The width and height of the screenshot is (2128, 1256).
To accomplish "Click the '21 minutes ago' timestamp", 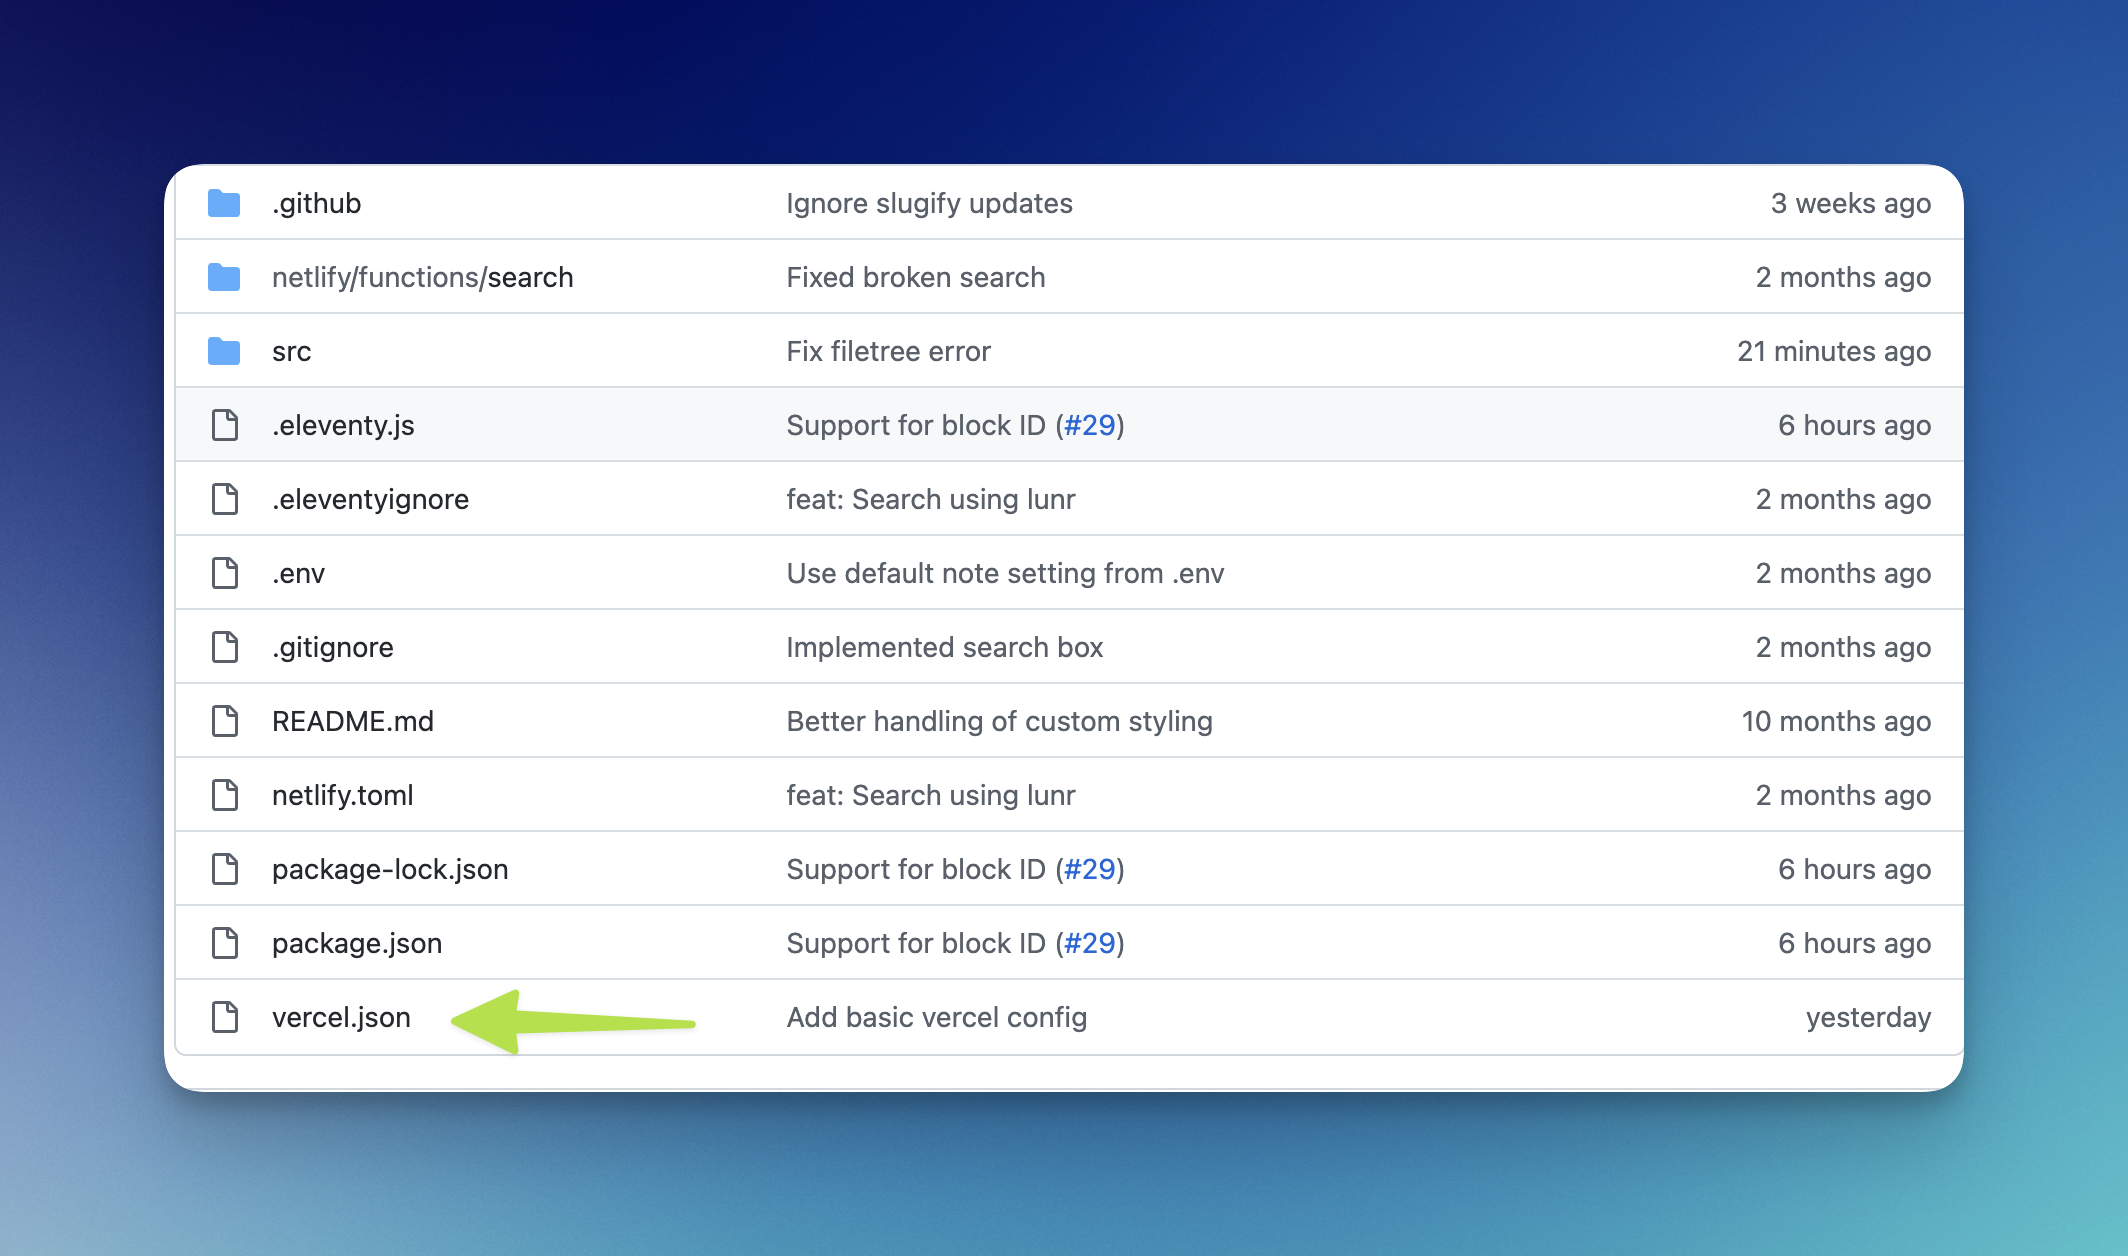I will [x=1833, y=351].
